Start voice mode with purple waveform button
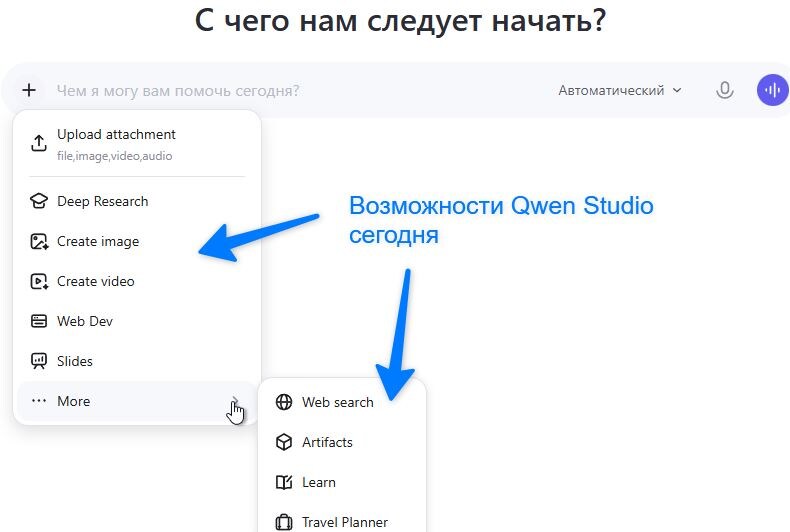Screen dimensions: 790x532 pos(772,90)
